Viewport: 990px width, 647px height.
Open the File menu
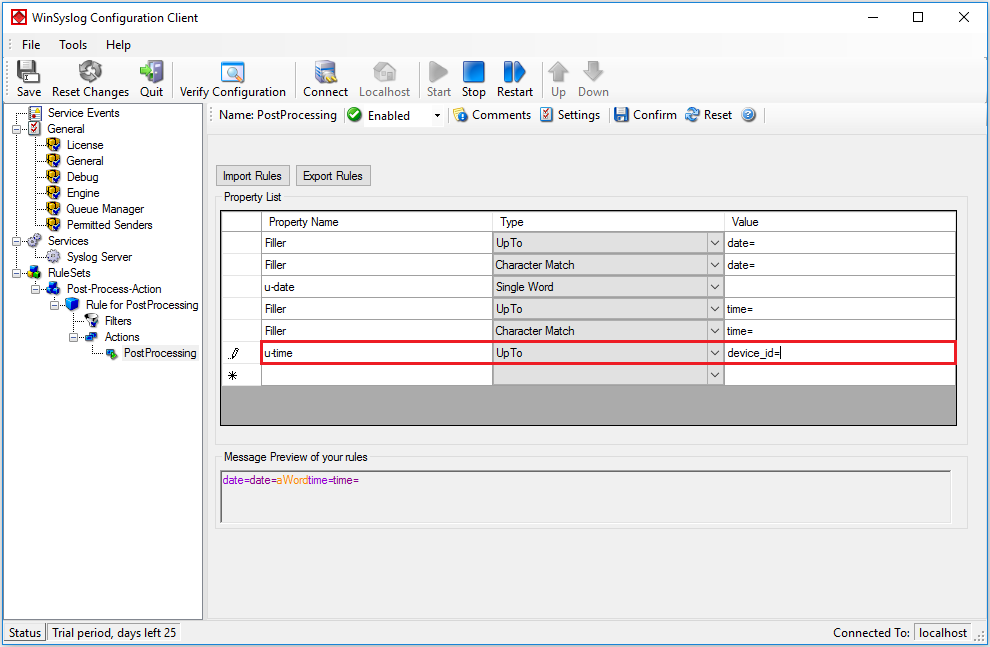[31, 45]
